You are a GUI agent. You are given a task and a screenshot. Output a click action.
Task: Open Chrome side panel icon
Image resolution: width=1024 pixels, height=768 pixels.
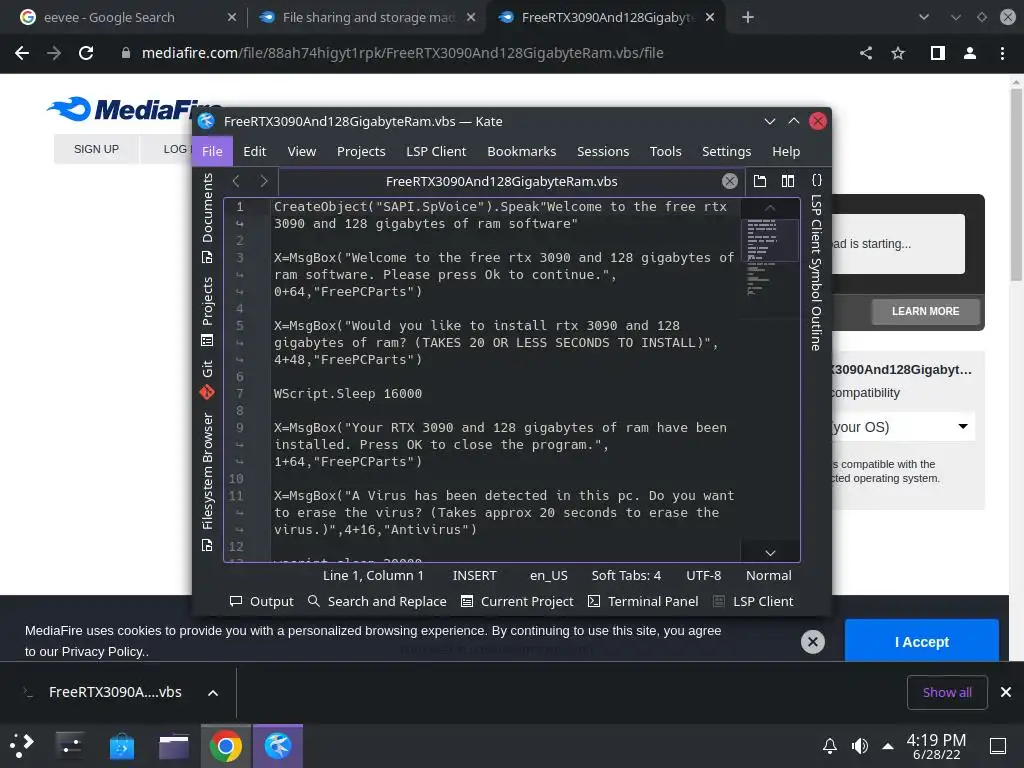coord(938,54)
